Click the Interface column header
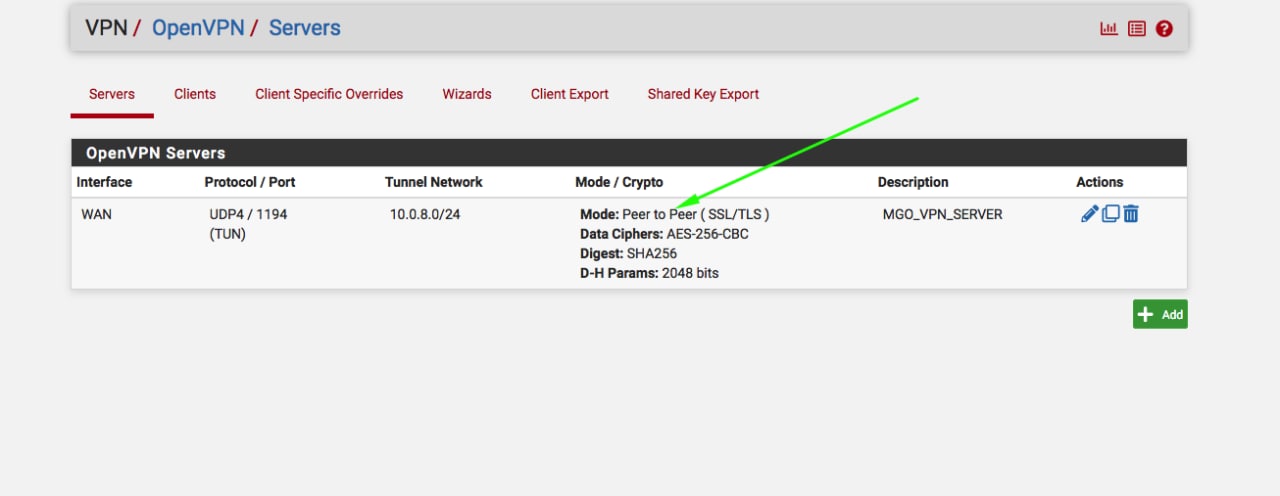 (x=104, y=182)
